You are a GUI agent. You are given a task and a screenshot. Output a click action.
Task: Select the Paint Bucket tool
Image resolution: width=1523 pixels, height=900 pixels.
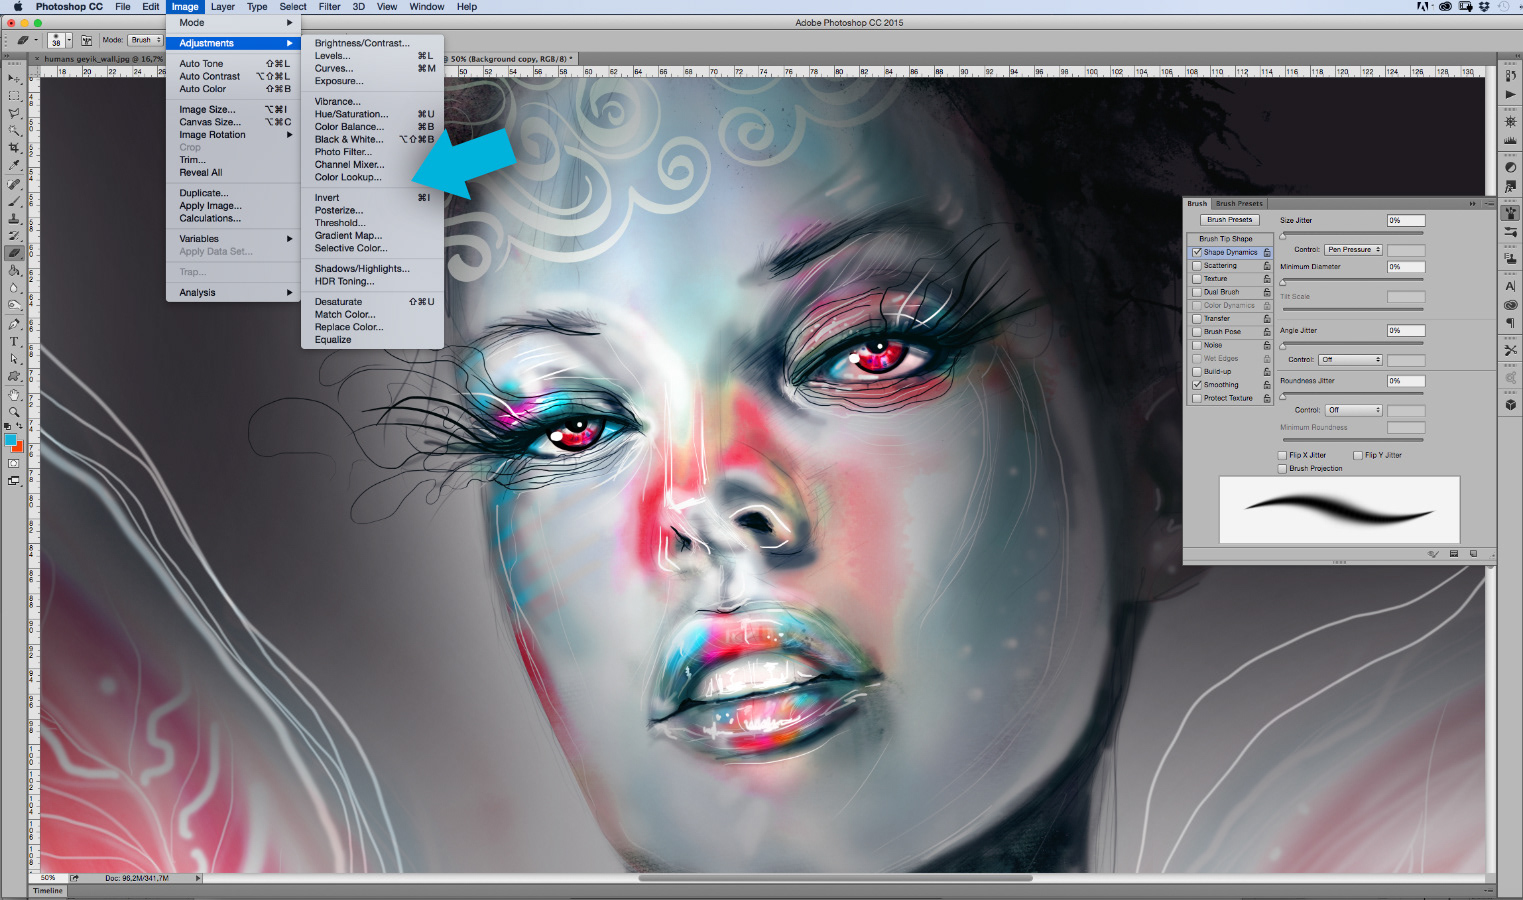click(x=14, y=271)
